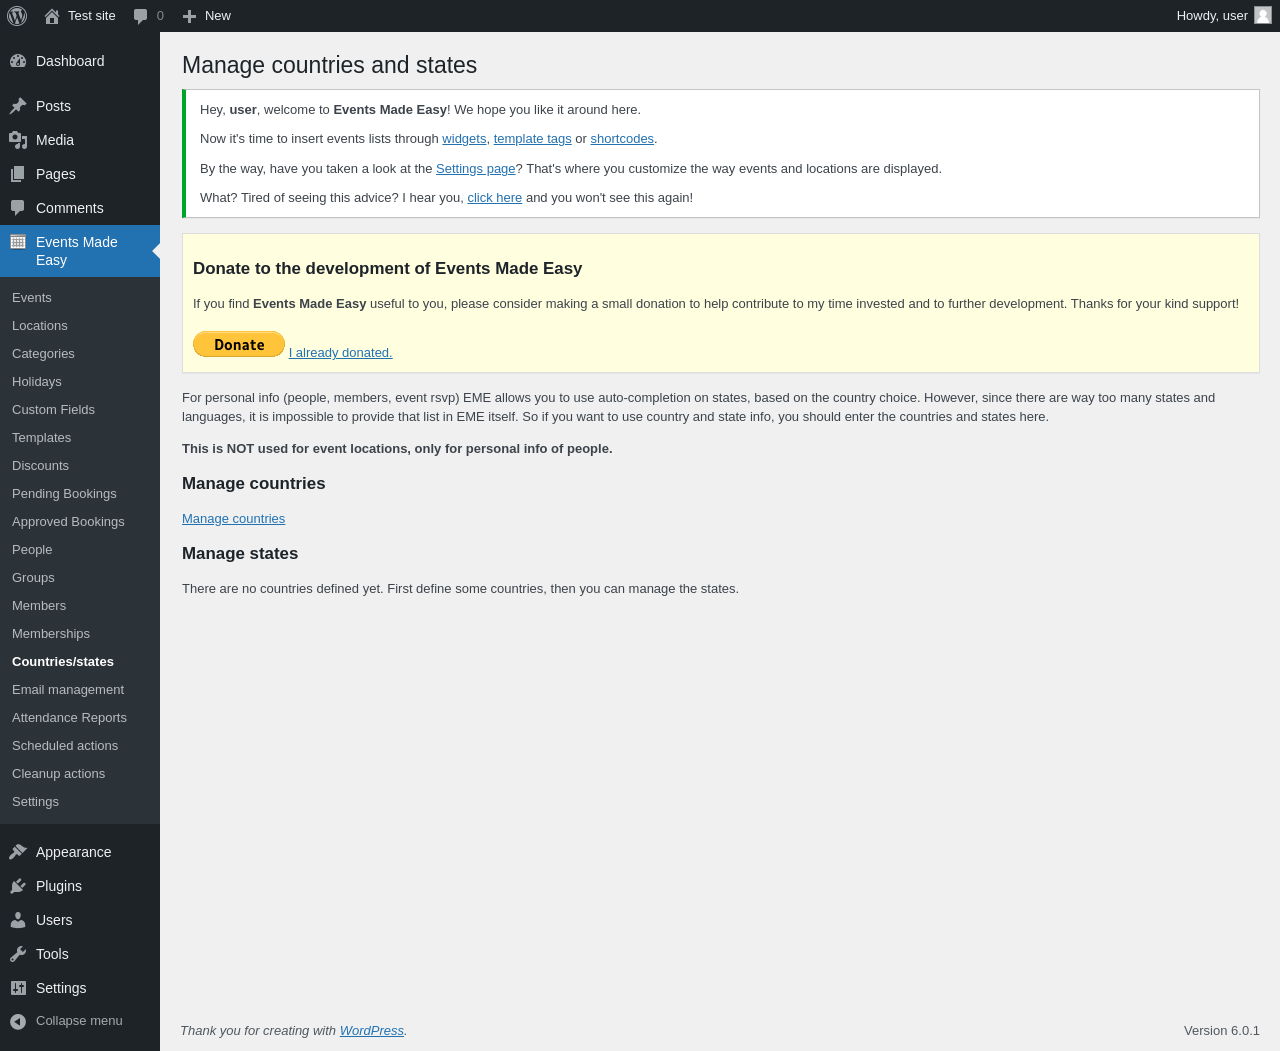The image size is (1280, 1051).
Task: Click the plus New icon
Action: pyautogui.click(x=189, y=16)
